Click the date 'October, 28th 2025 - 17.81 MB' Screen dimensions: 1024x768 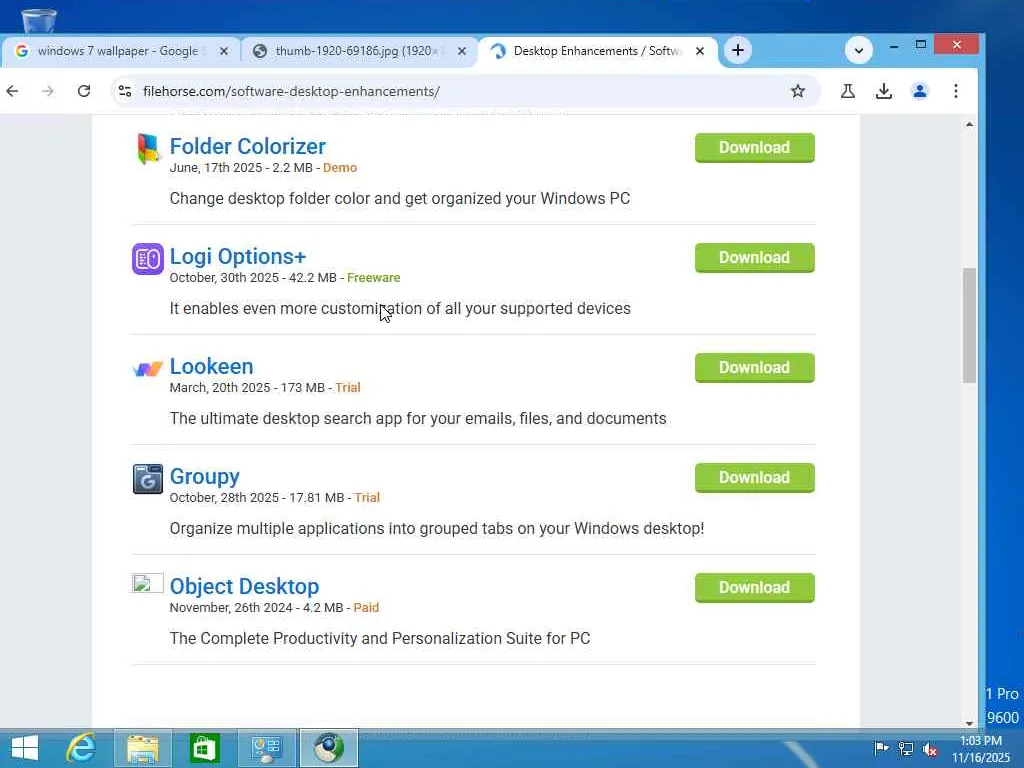click(257, 498)
